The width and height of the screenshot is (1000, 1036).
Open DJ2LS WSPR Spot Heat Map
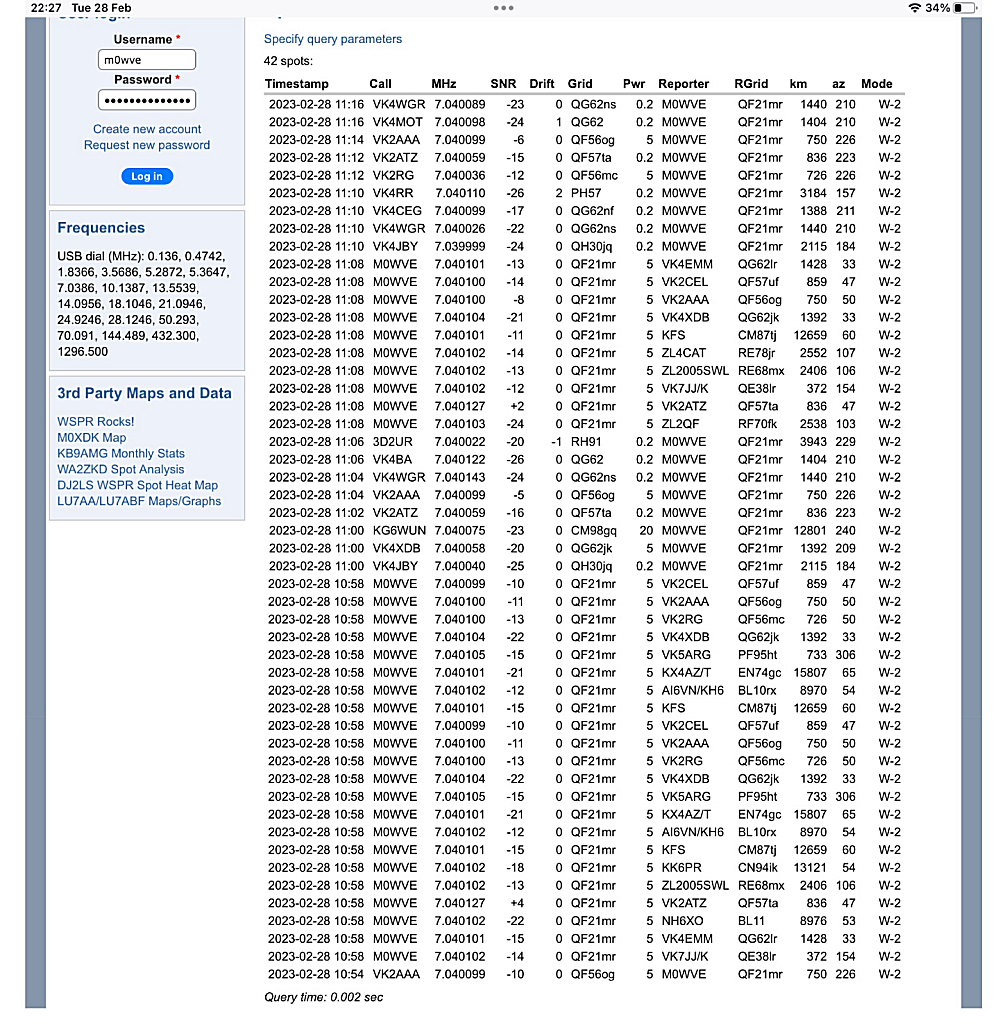tap(137, 485)
